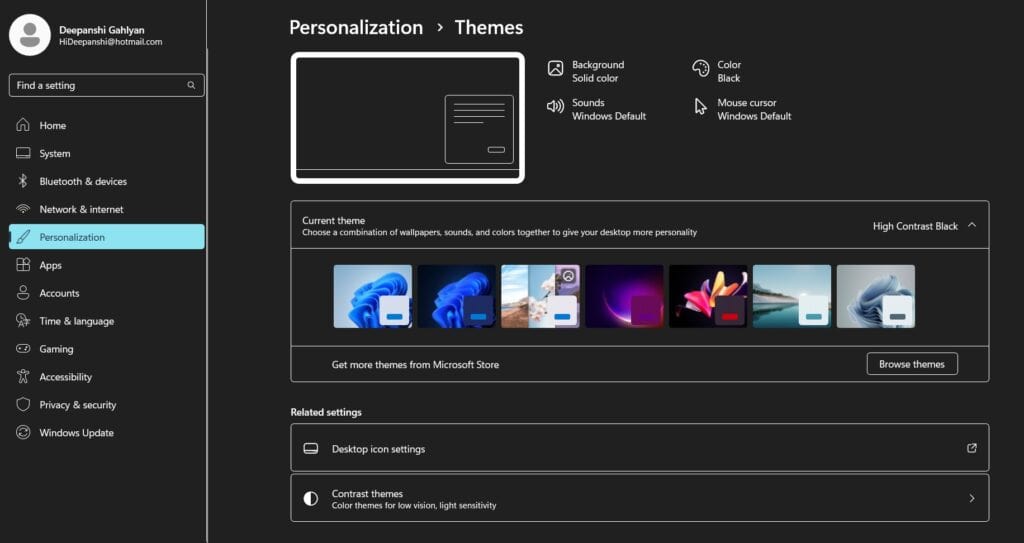Click the Mouse cursor arrow icon
This screenshot has width=1024, height=543.
click(x=701, y=107)
